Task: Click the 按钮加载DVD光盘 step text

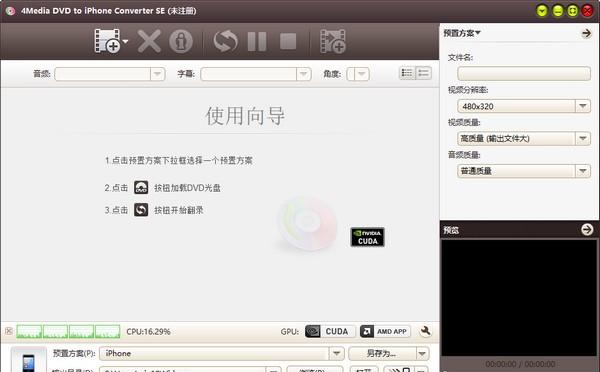Action: pyautogui.click(x=187, y=188)
